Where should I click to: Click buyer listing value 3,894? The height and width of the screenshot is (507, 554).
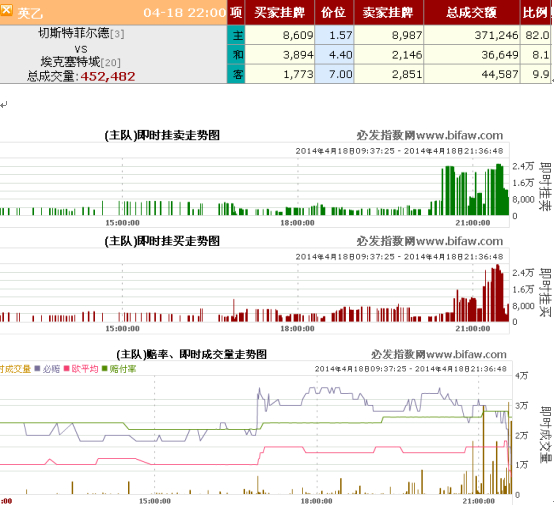tap(298, 55)
